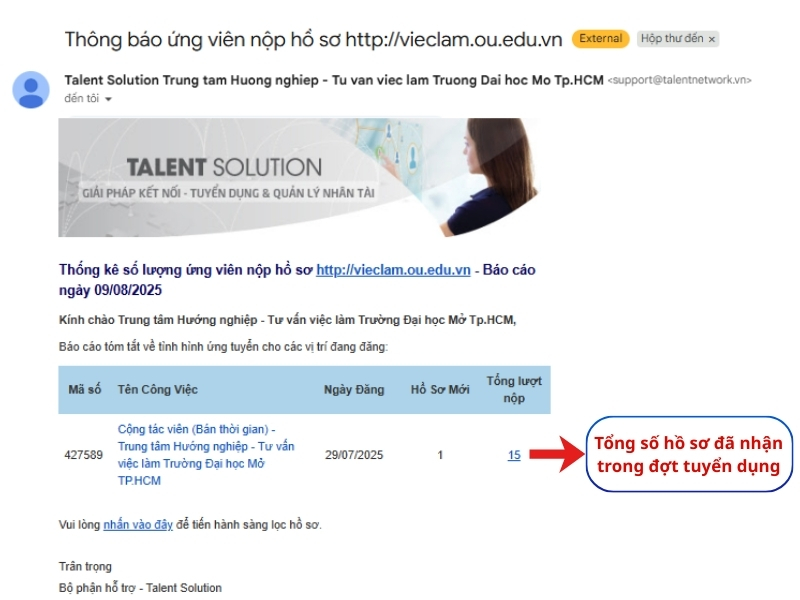This screenshot has height=600, width=800.
Task: Open the vieclam.ou.edu.vn link in heading
Action: pyautogui.click(x=393, y=270)
